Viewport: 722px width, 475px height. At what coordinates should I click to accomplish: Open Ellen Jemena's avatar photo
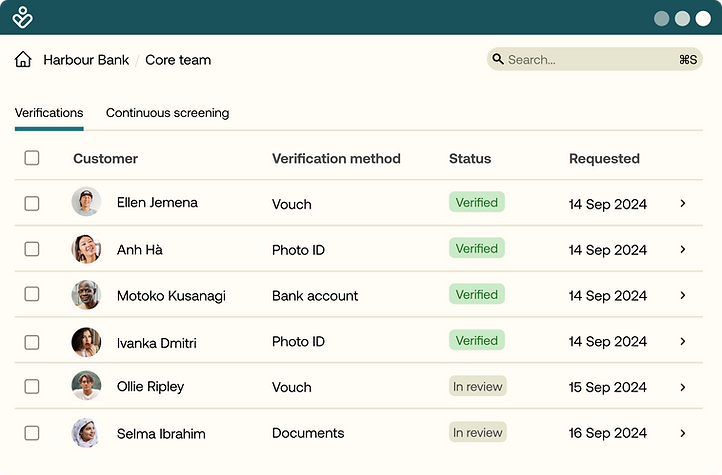tap(86, 202)
